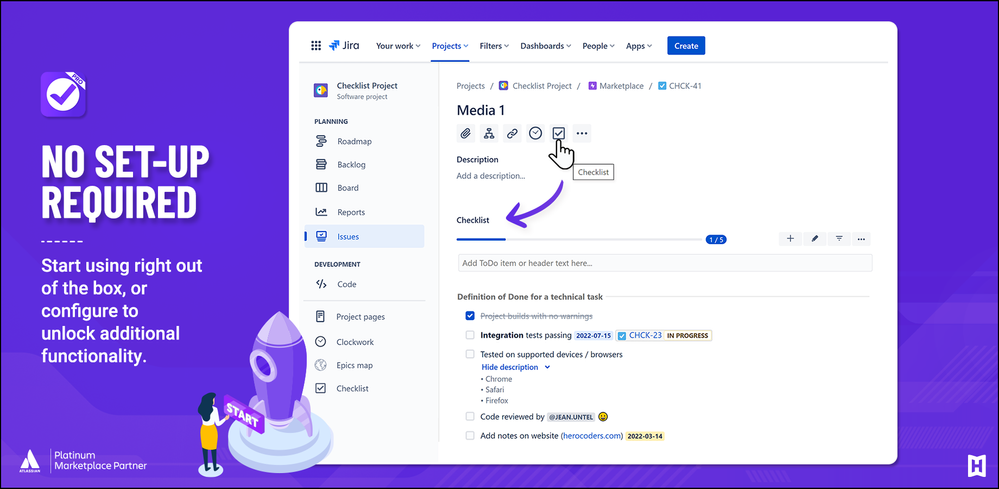Click the link issue icon
Image resolution: width=999 pixels, height=489 pixels.
512,133
